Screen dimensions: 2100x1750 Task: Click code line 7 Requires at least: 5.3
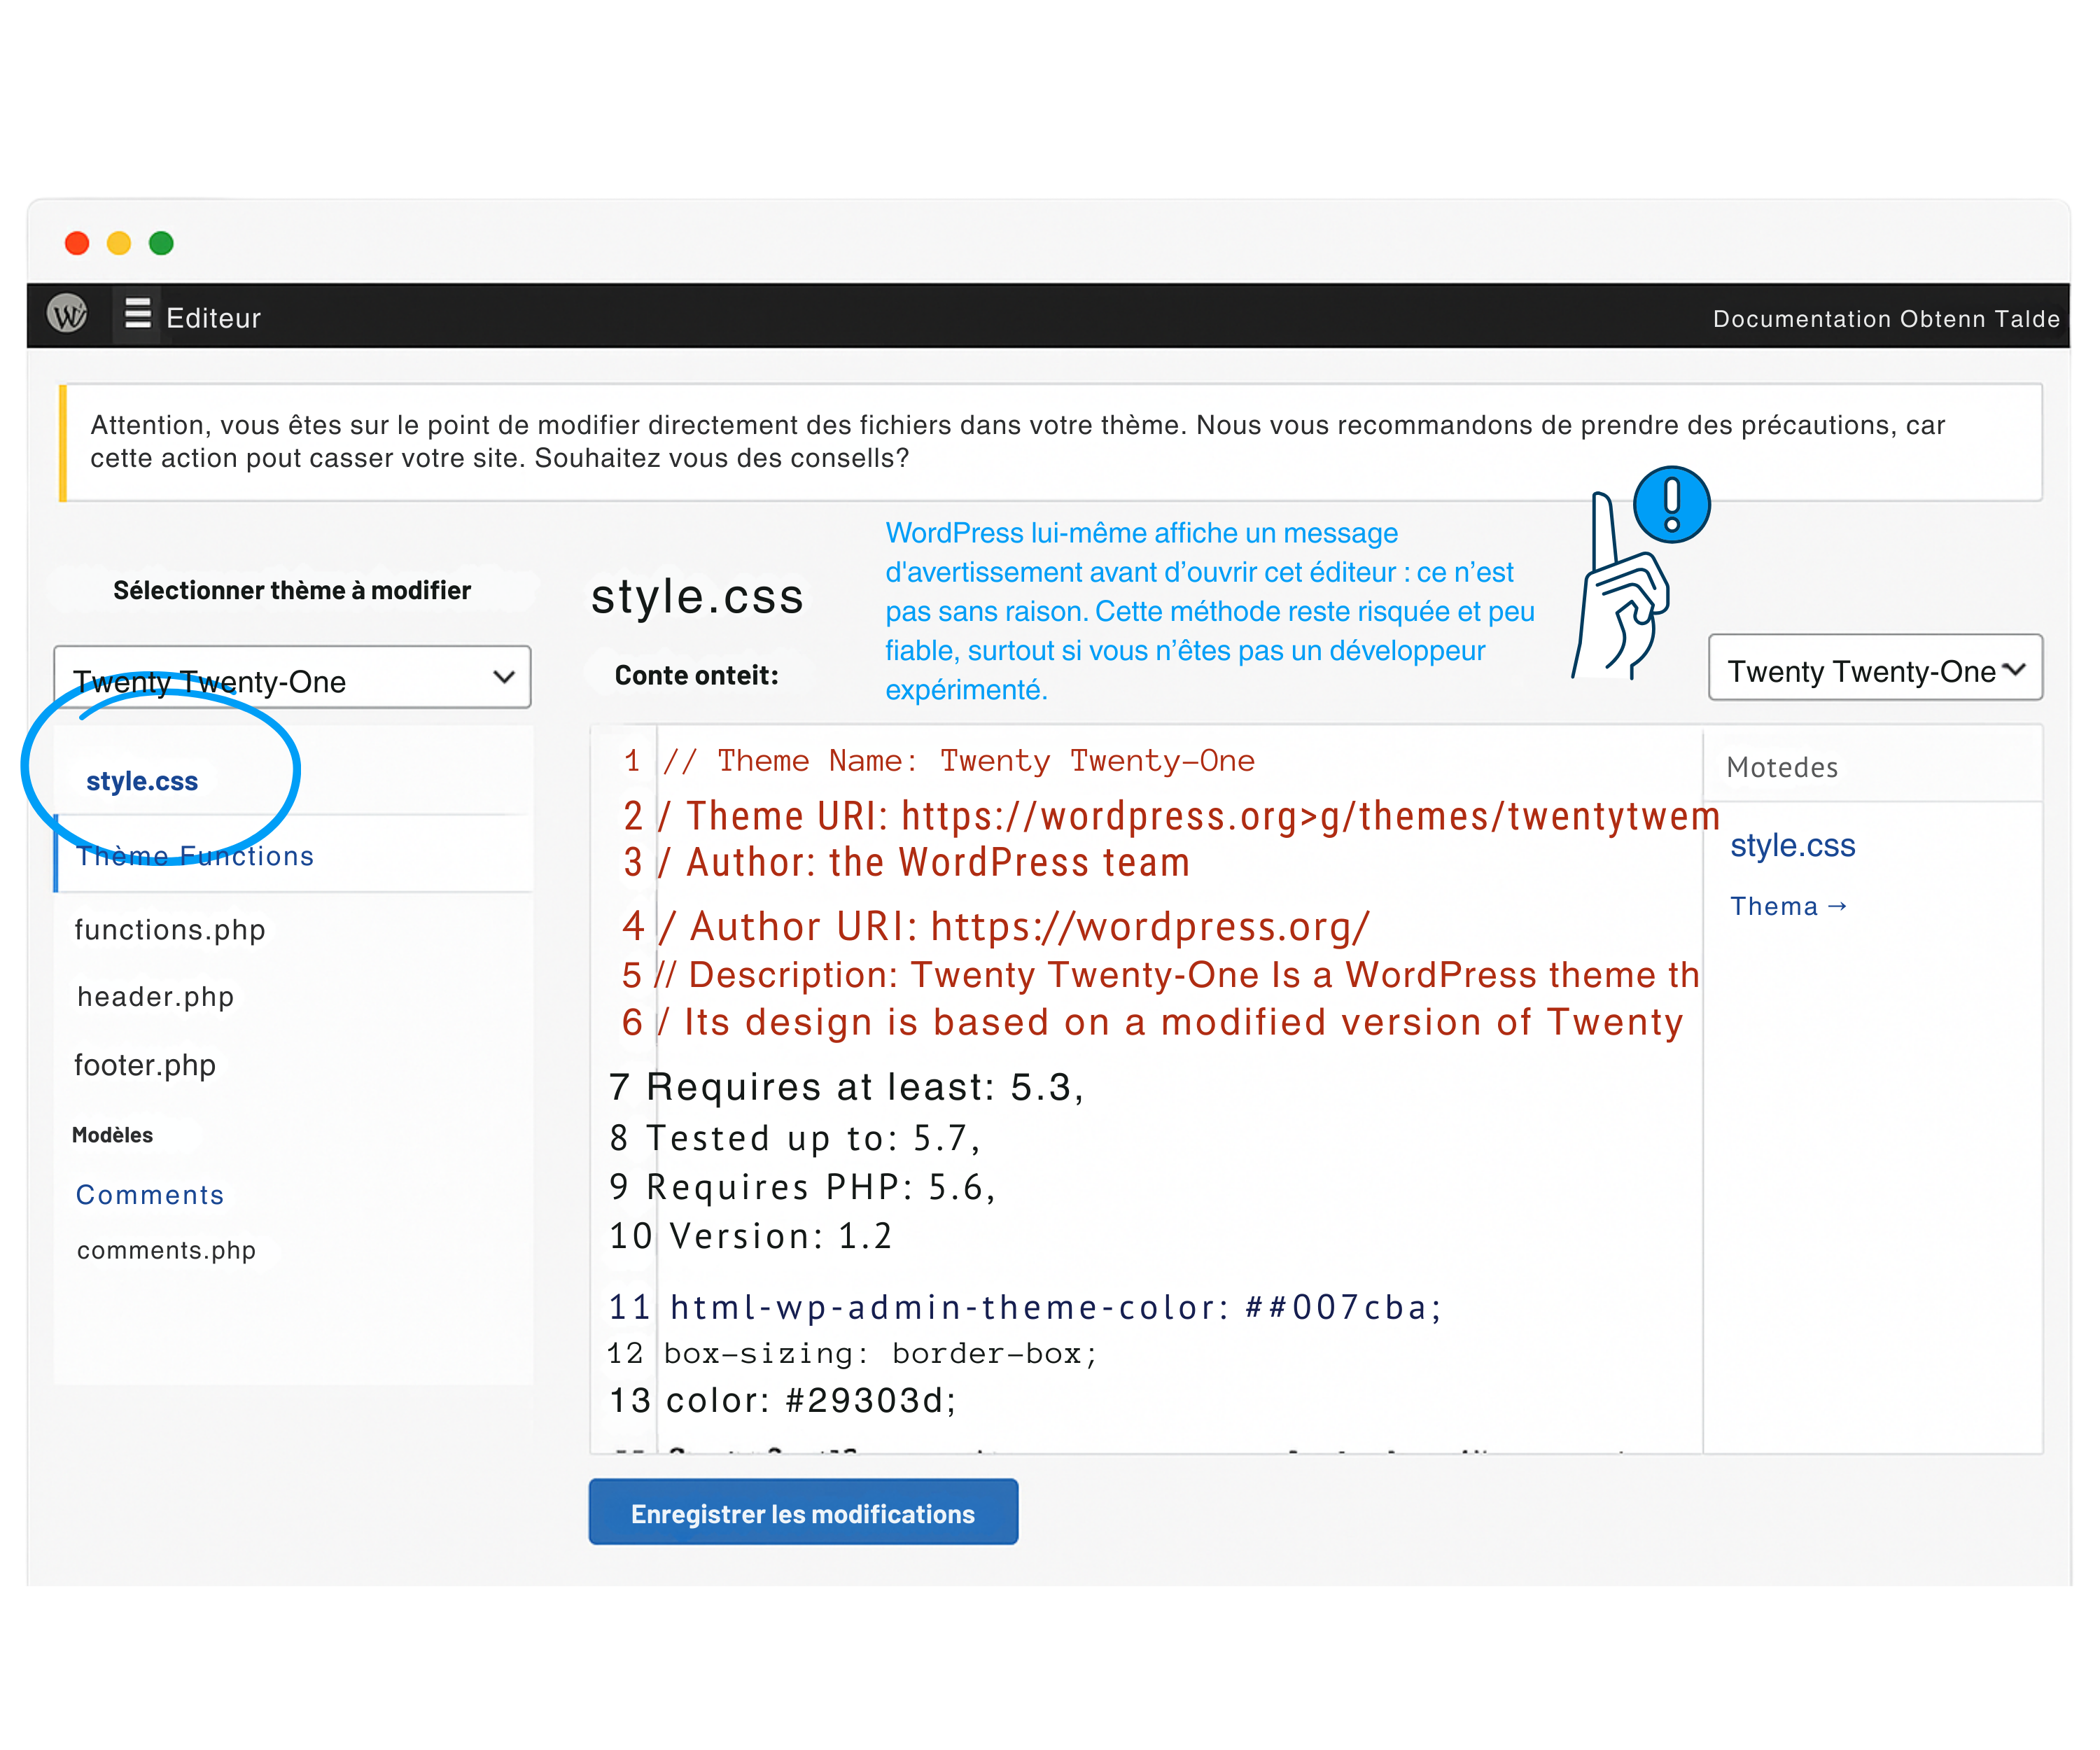847,1087
